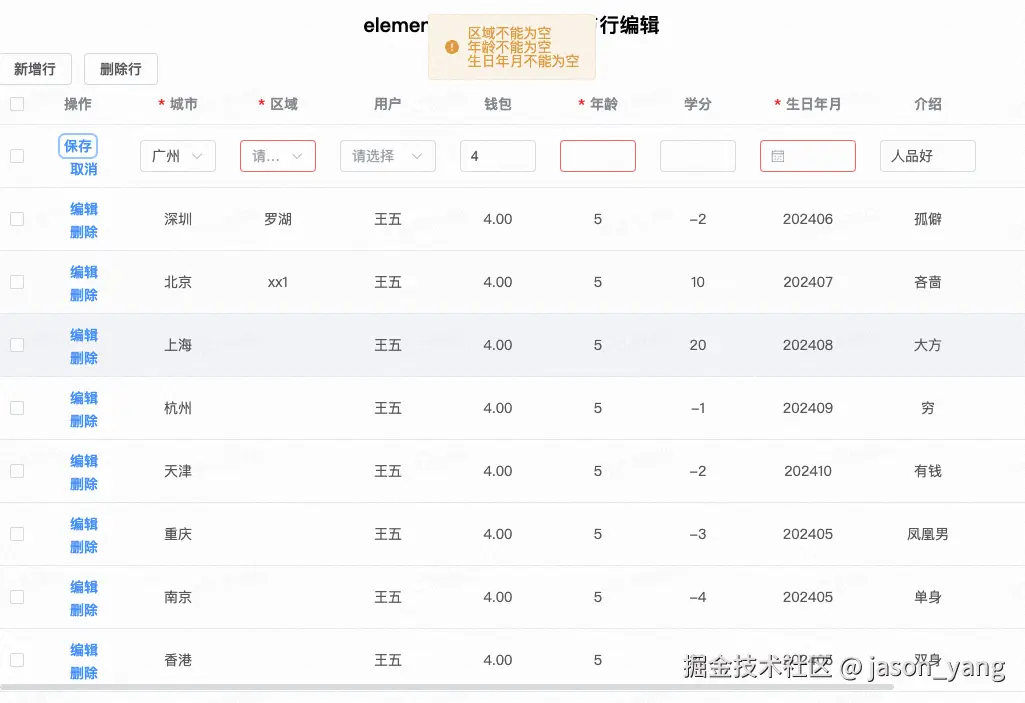Check the box for the 深圳 row
Screen dimensions: 1025x703
click(17, 219)
